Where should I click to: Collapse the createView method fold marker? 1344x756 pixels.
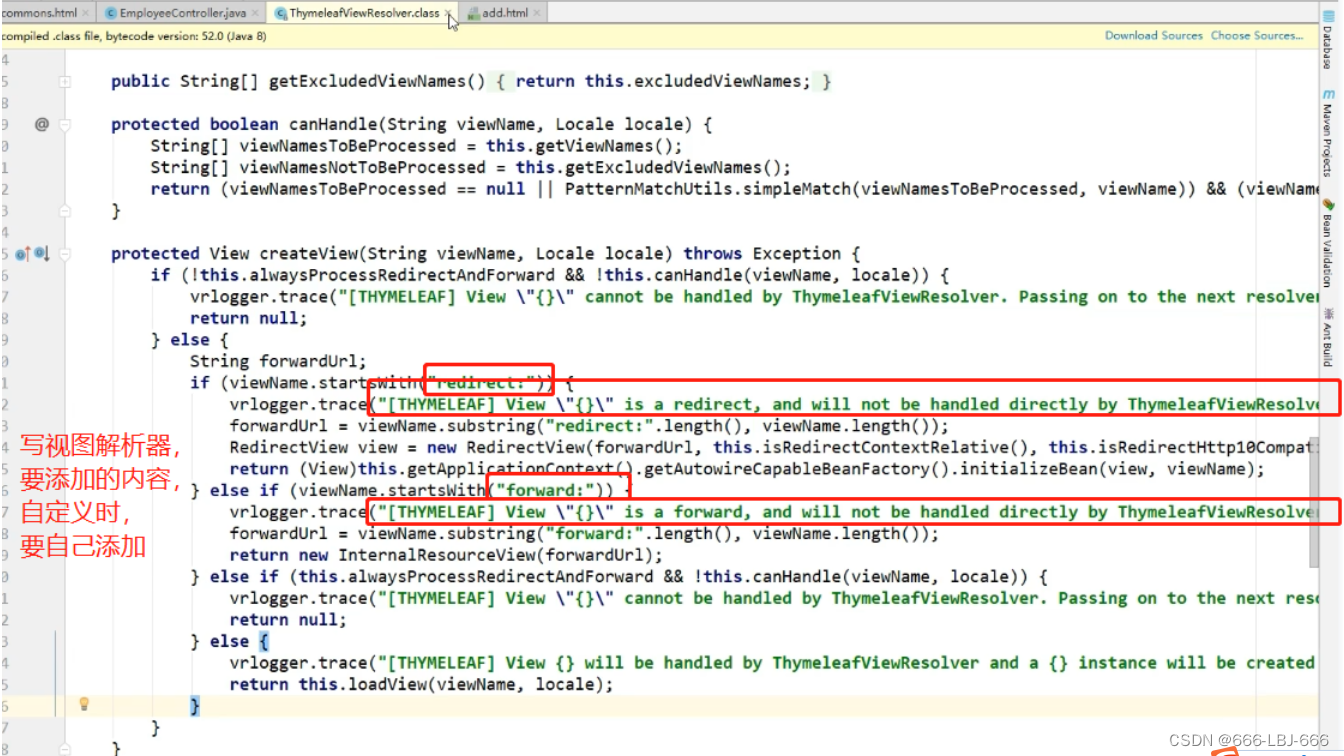(x=65, y=254)
